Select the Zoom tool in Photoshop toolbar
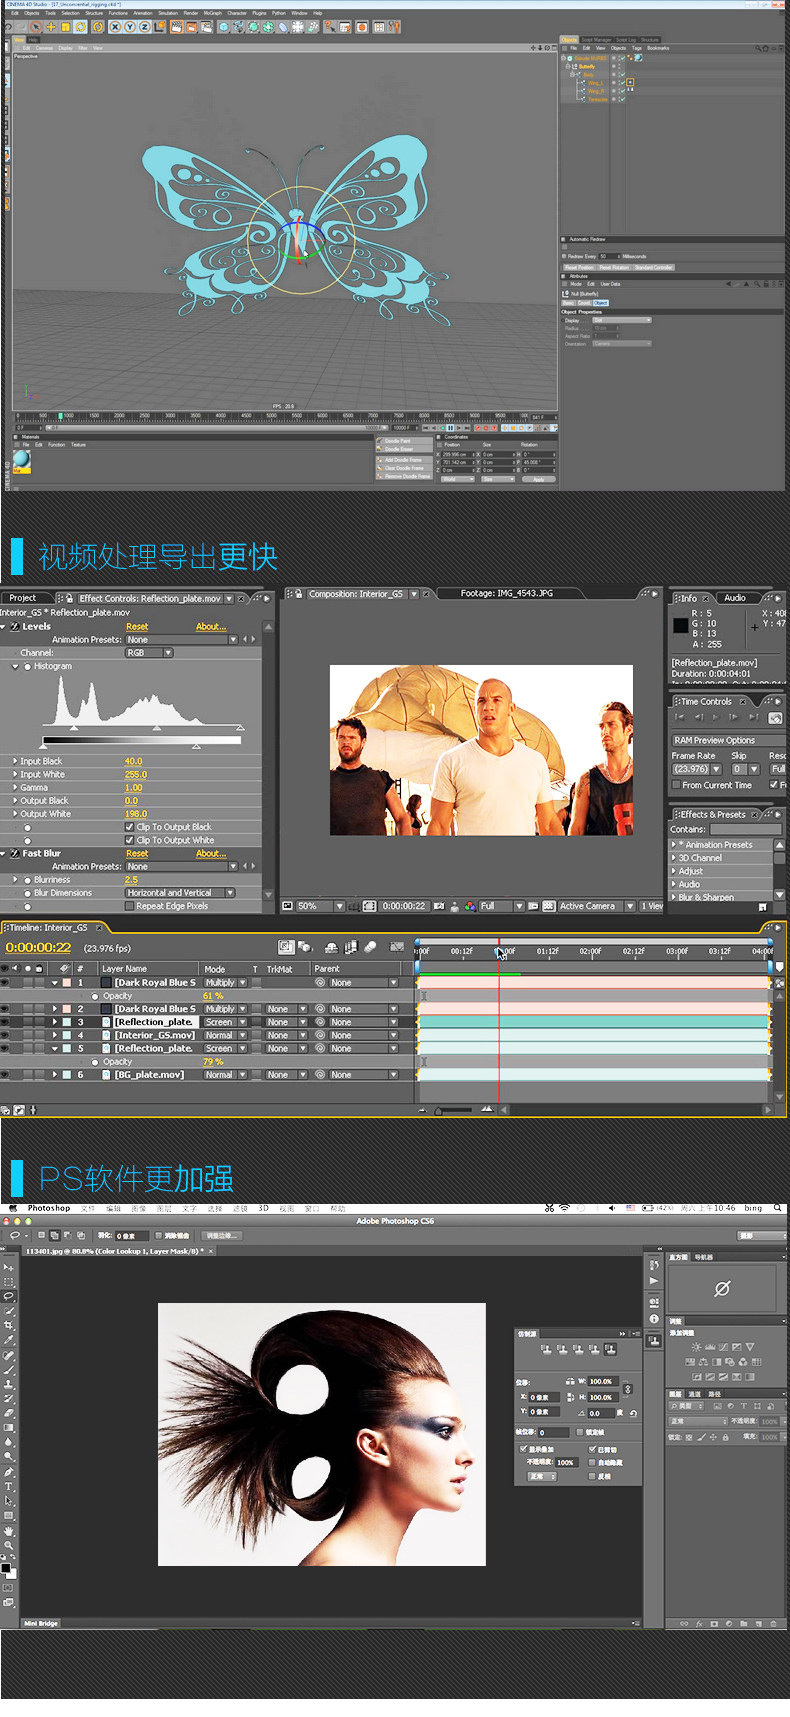 tap(9, 1545)
